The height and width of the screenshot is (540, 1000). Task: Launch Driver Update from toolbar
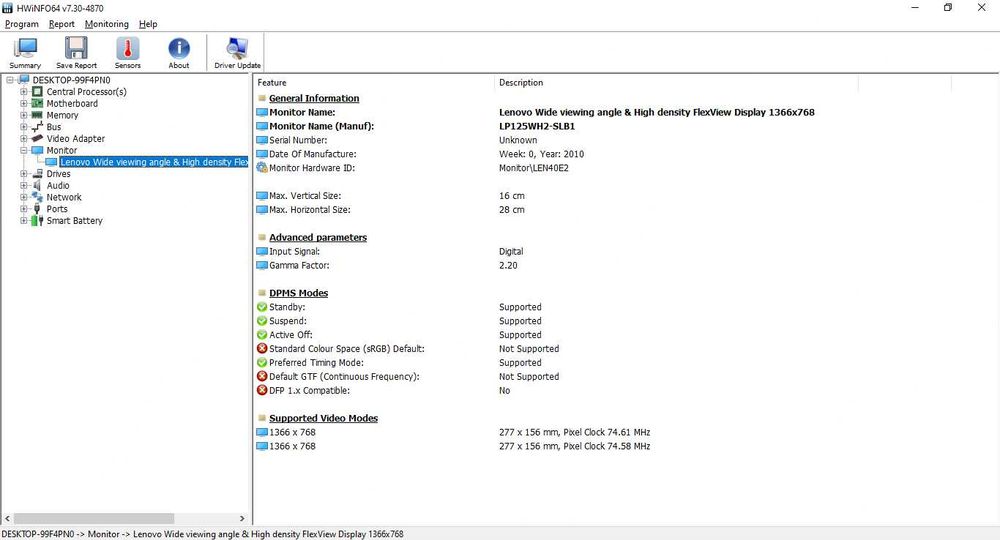coord(237,48)
